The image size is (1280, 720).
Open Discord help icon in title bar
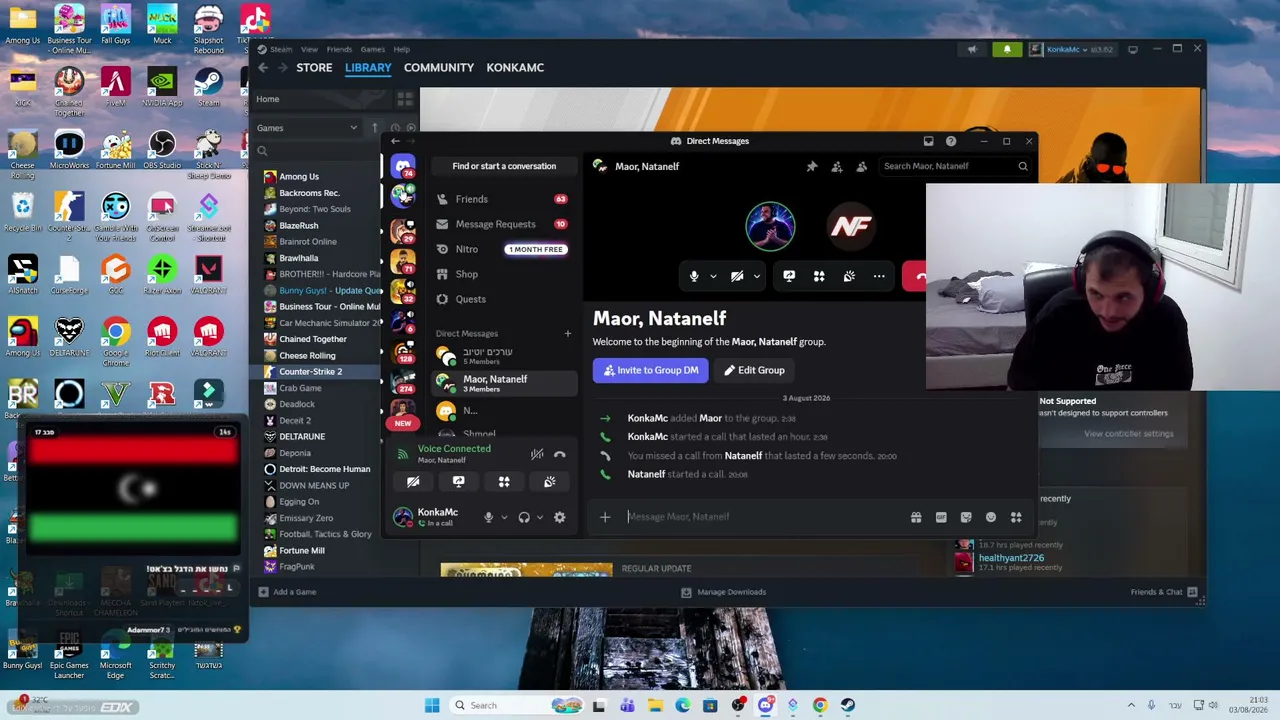pos(951,141)
